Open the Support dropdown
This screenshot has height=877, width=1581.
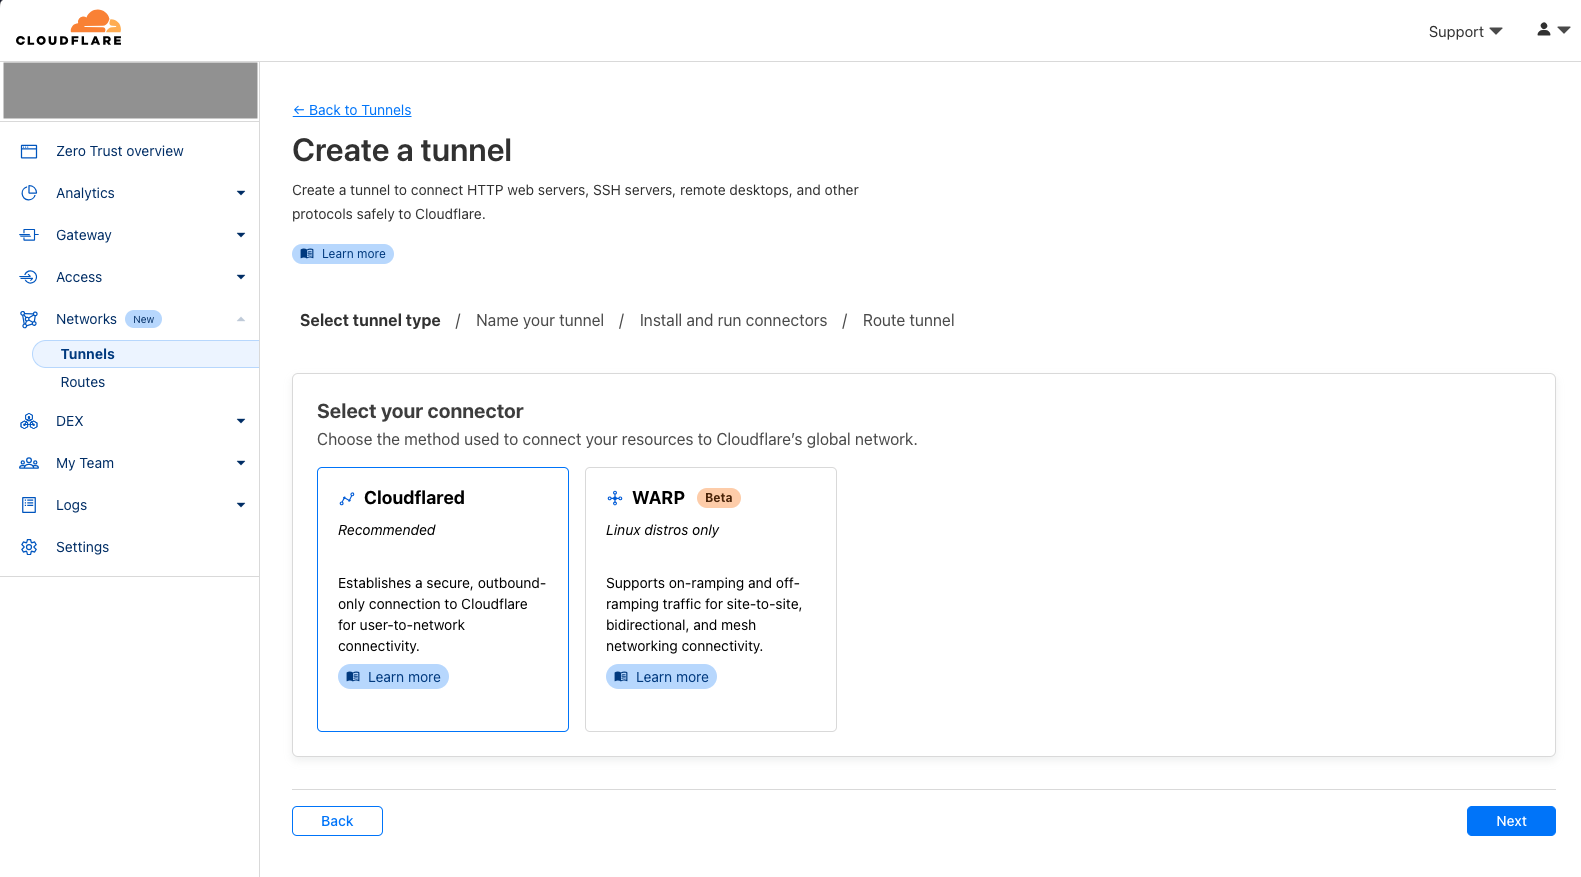(1464, 32)
